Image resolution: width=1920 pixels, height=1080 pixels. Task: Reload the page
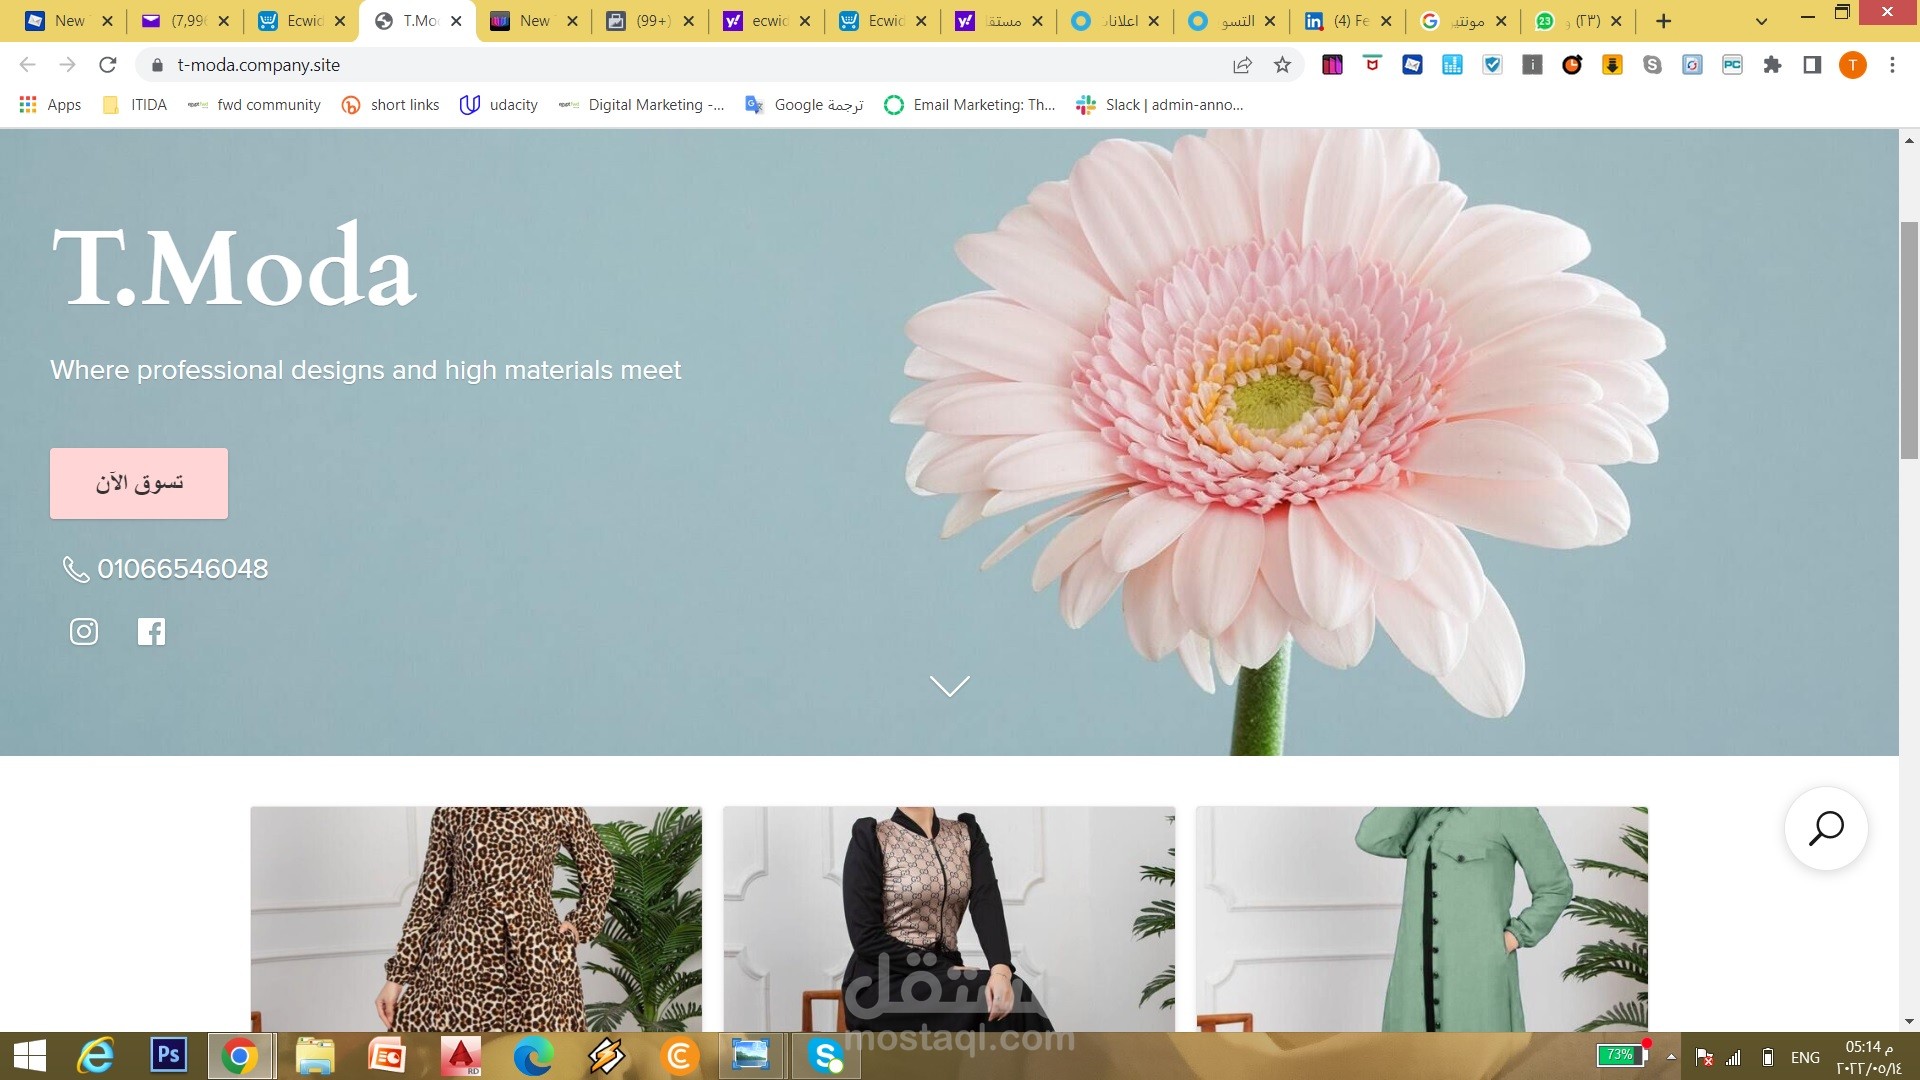point(108,65)
